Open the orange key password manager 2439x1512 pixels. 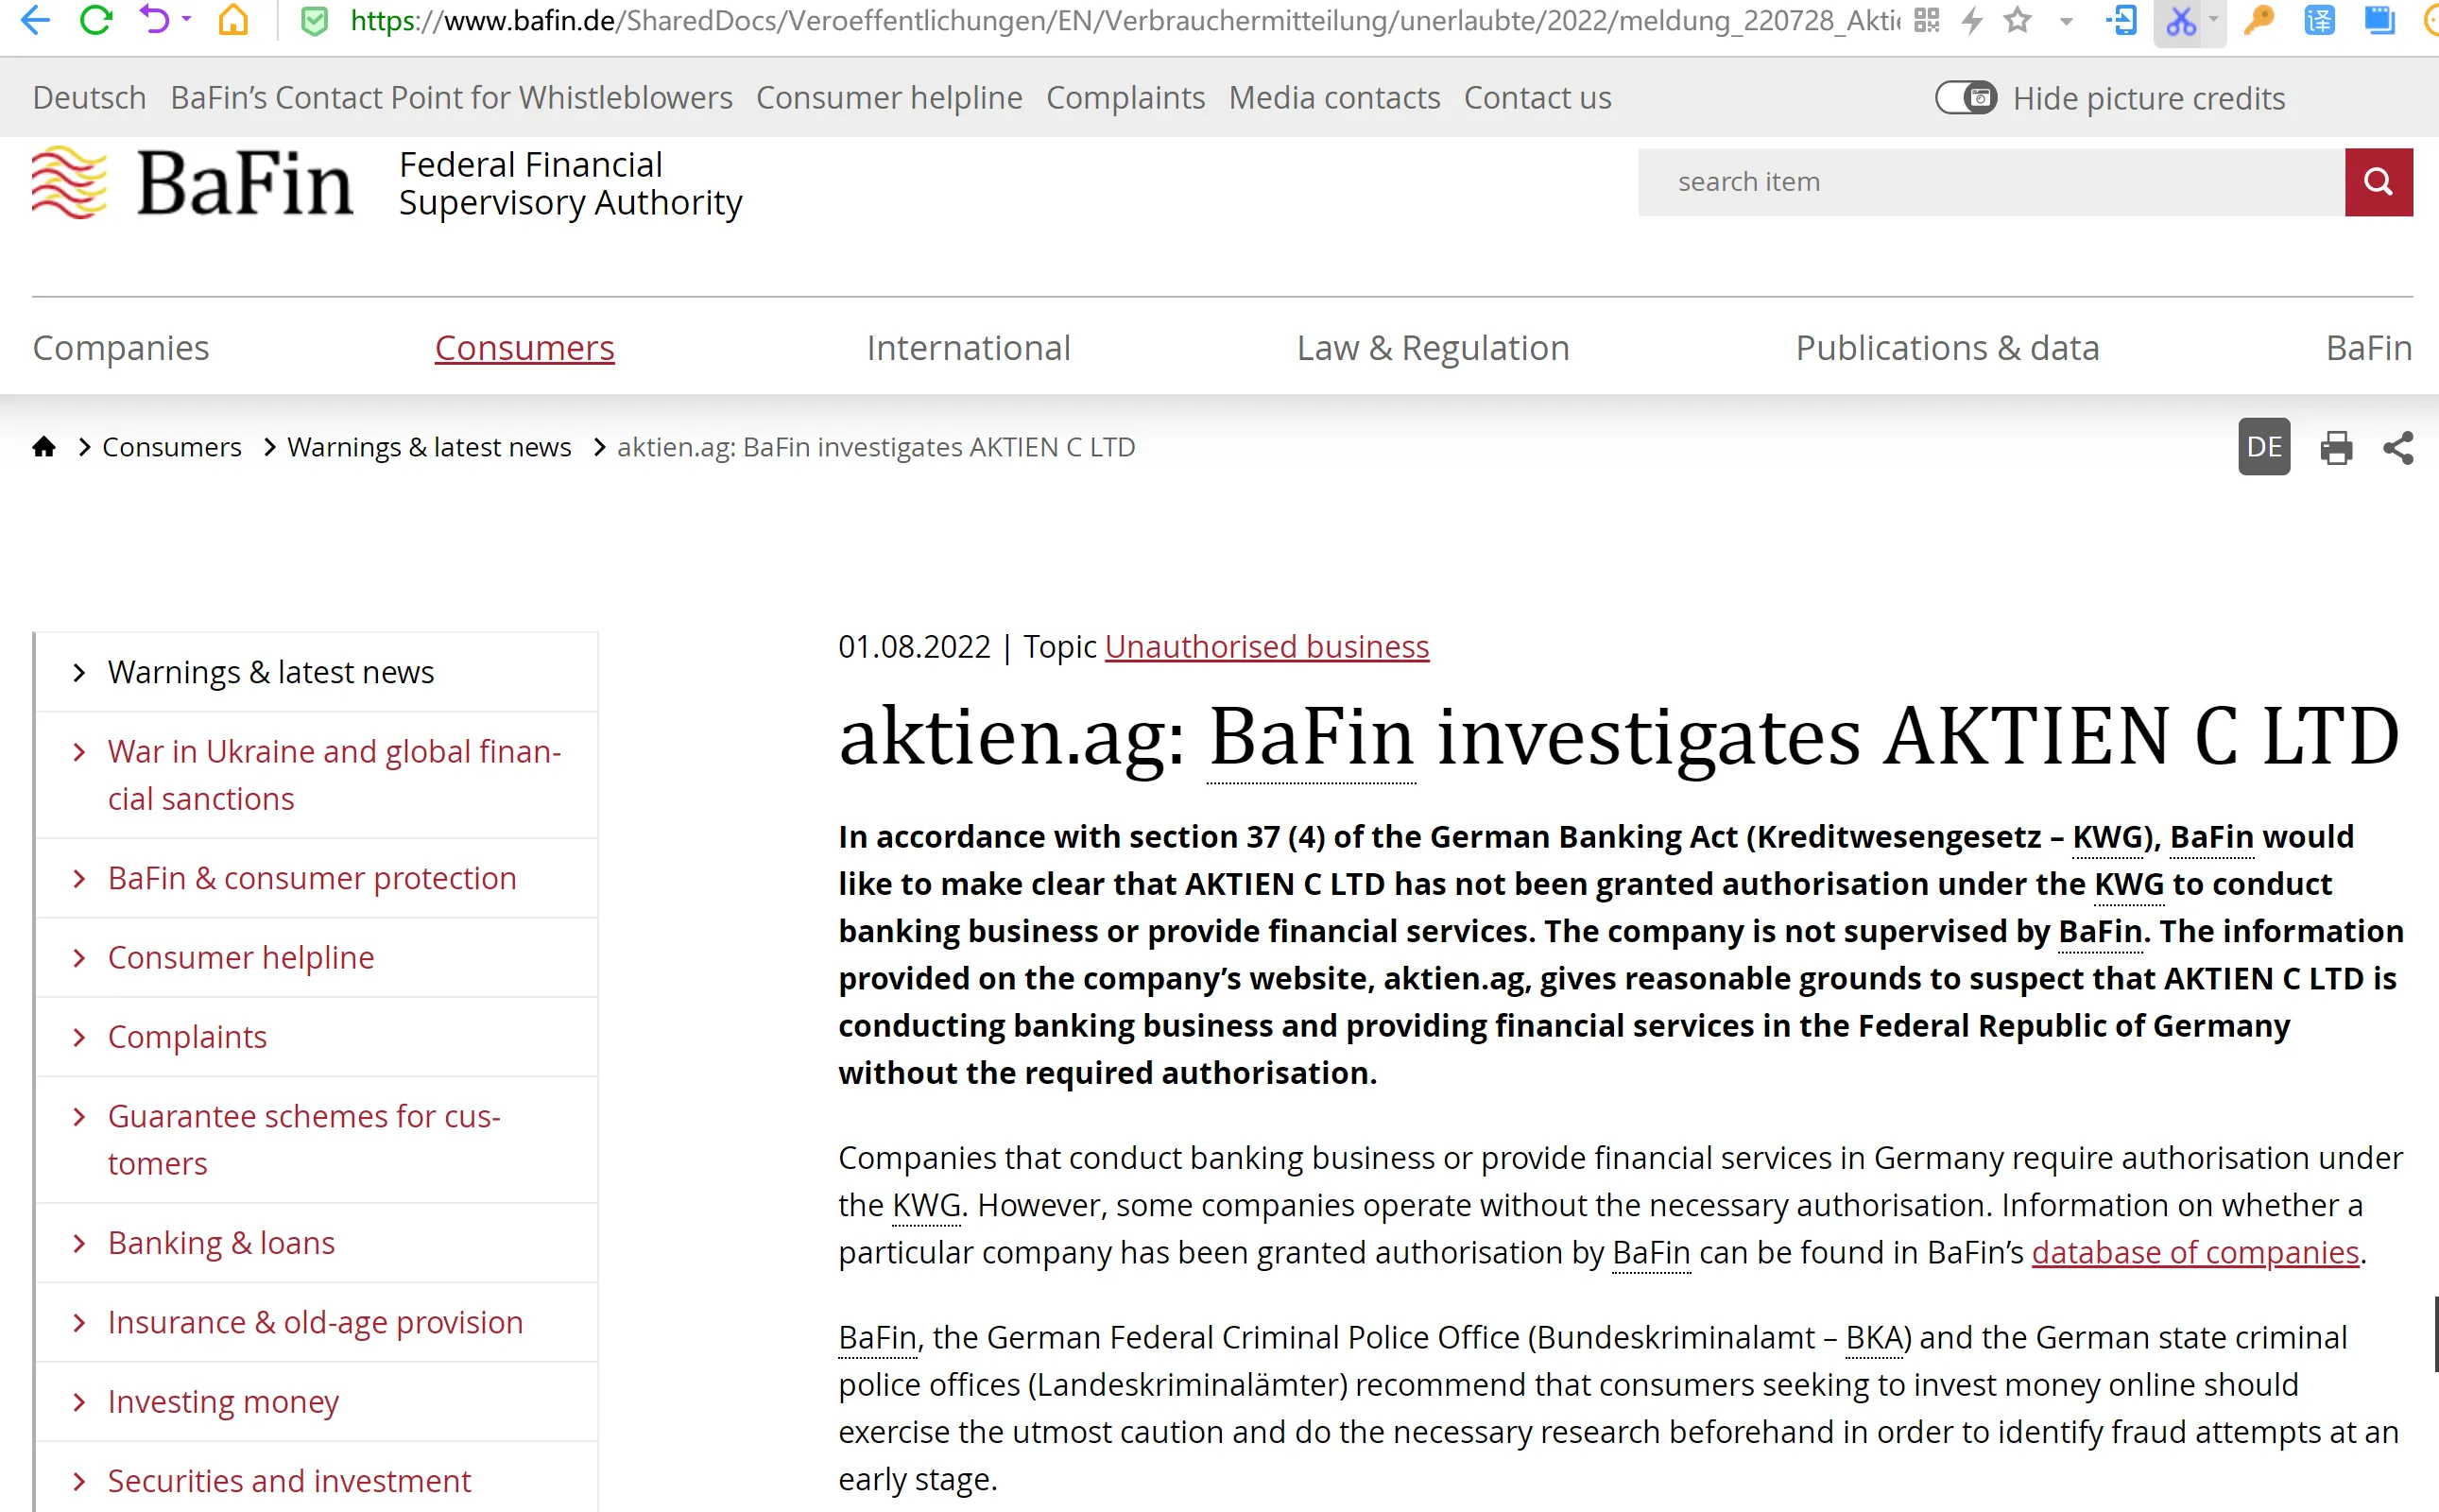pyautogui.click(x=2259, y=20)
